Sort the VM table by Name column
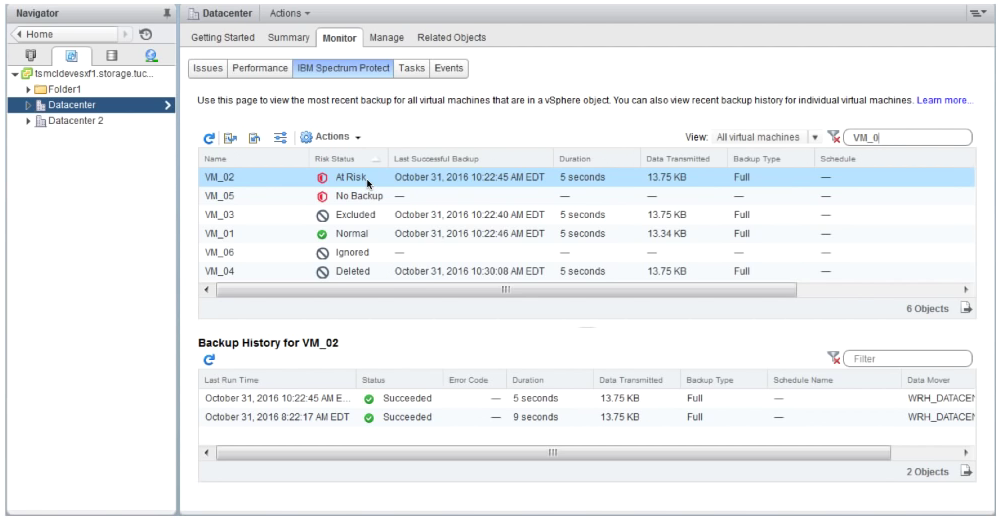The image size is (1002, 520). [253, 158]
